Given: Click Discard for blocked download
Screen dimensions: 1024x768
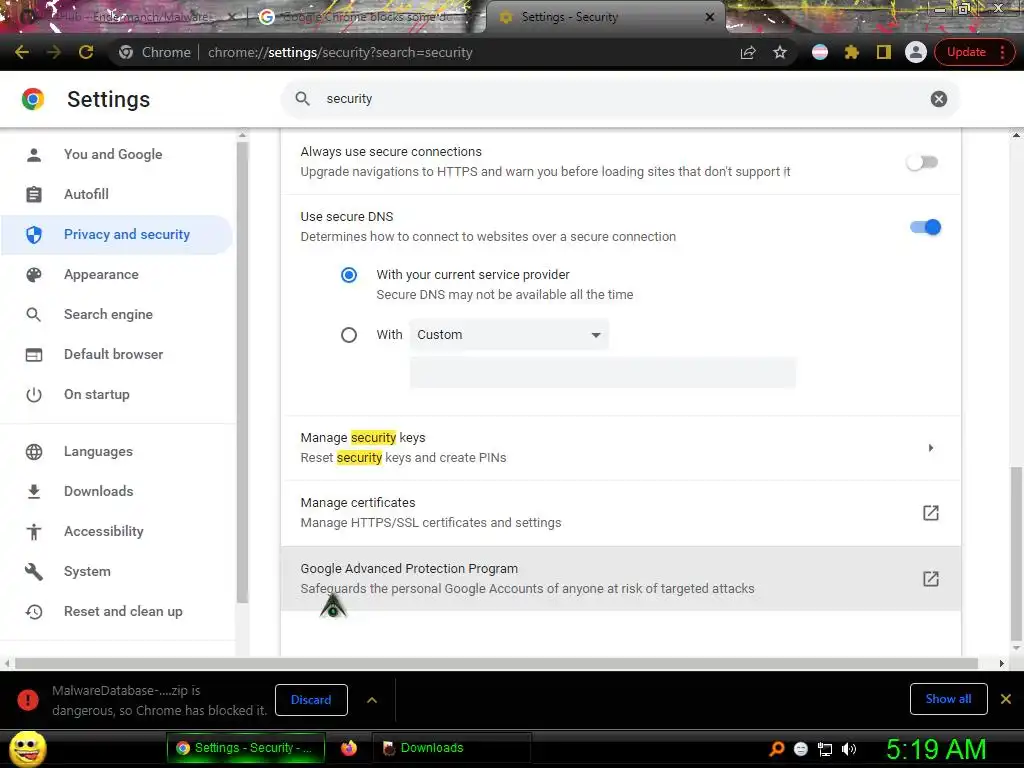Looking at the screenshot, I should (x=311, y=700).
